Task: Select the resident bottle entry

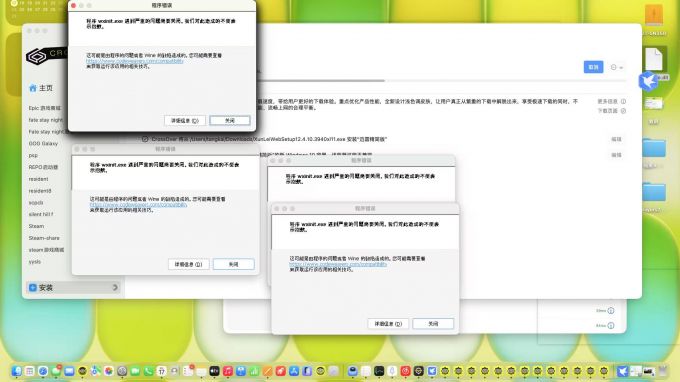Action: tap(38, 179)
